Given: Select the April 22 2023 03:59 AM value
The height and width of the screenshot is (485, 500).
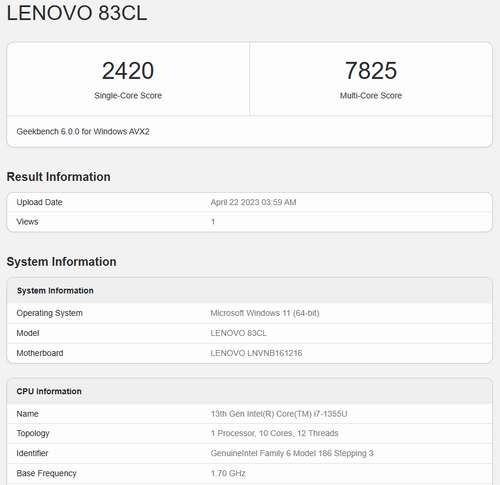Looking at the screenshot, I should tap(253, 202).
